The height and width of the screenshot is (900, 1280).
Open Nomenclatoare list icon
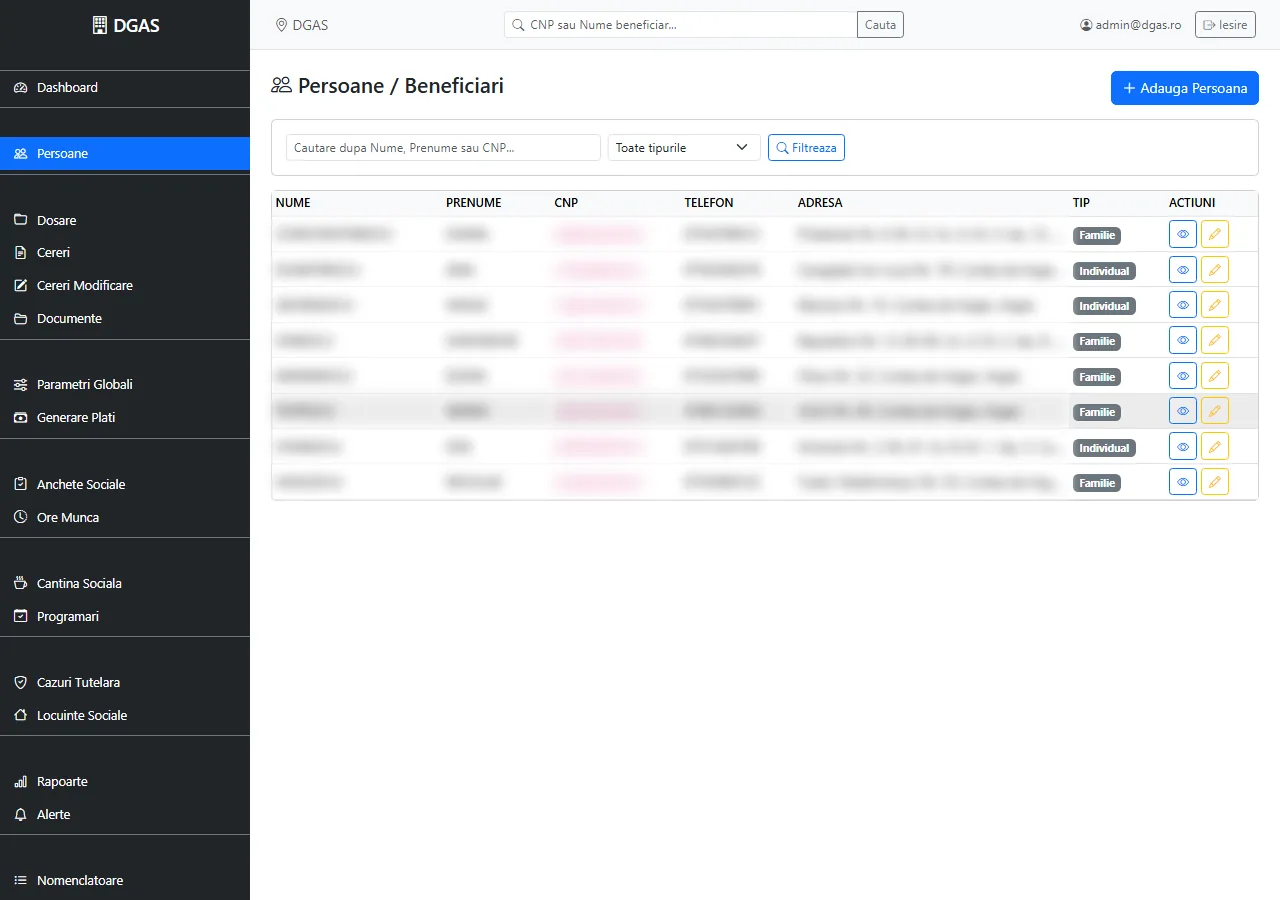pos(20,880)
